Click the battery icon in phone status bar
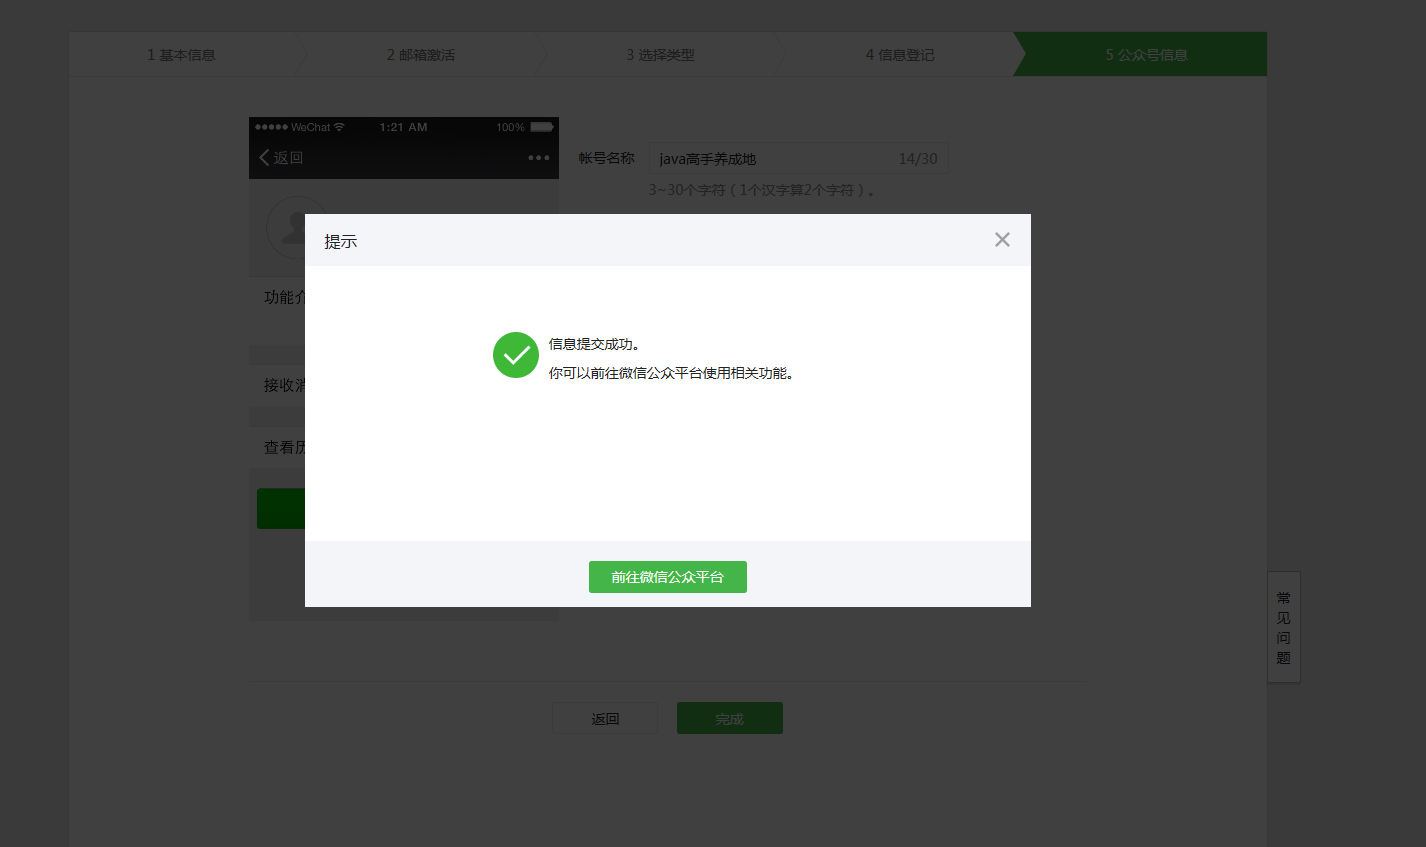The width and height of the screenshot is (1426, 847). pyautogui.click(x=542, y=127)
